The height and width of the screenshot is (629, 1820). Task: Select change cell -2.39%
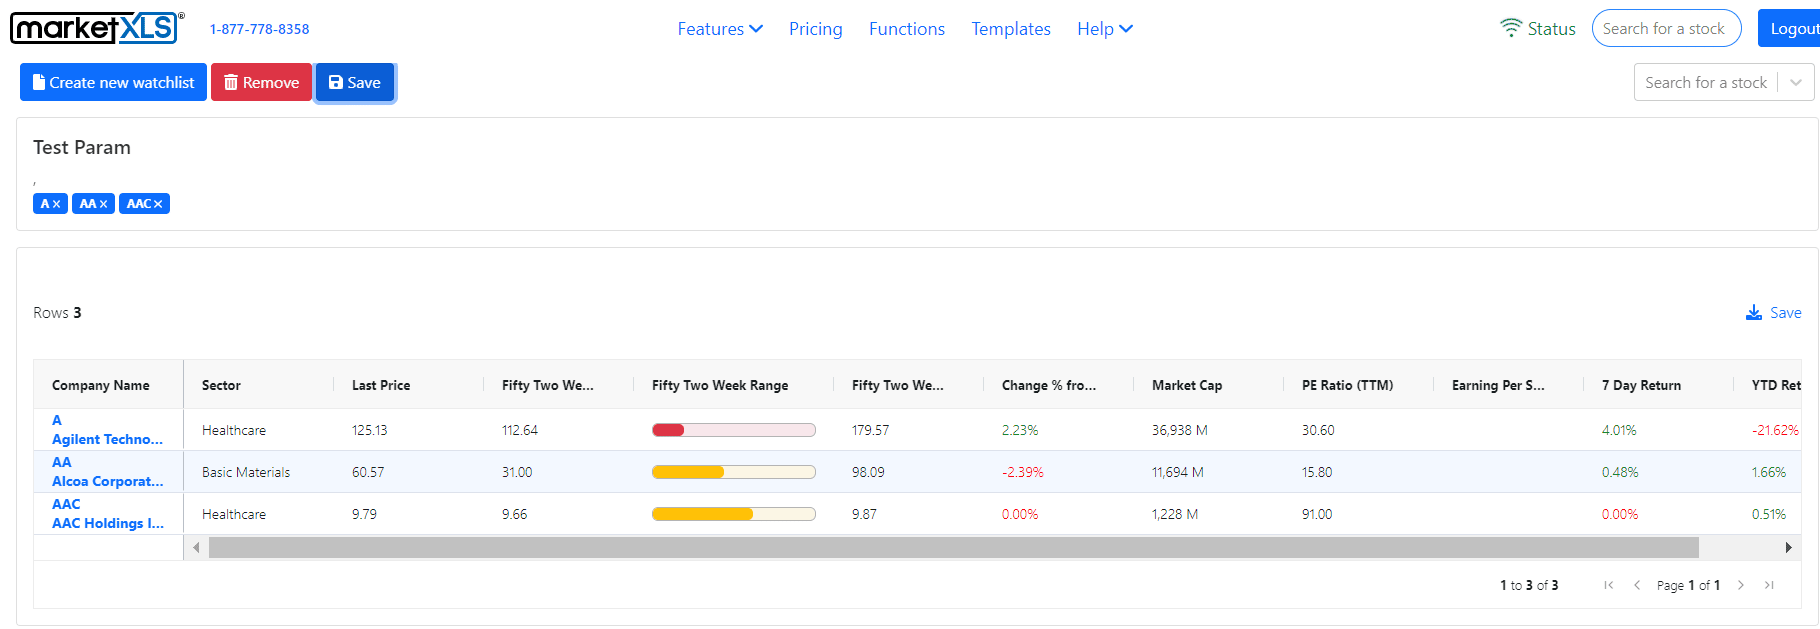coord(1023,472)
